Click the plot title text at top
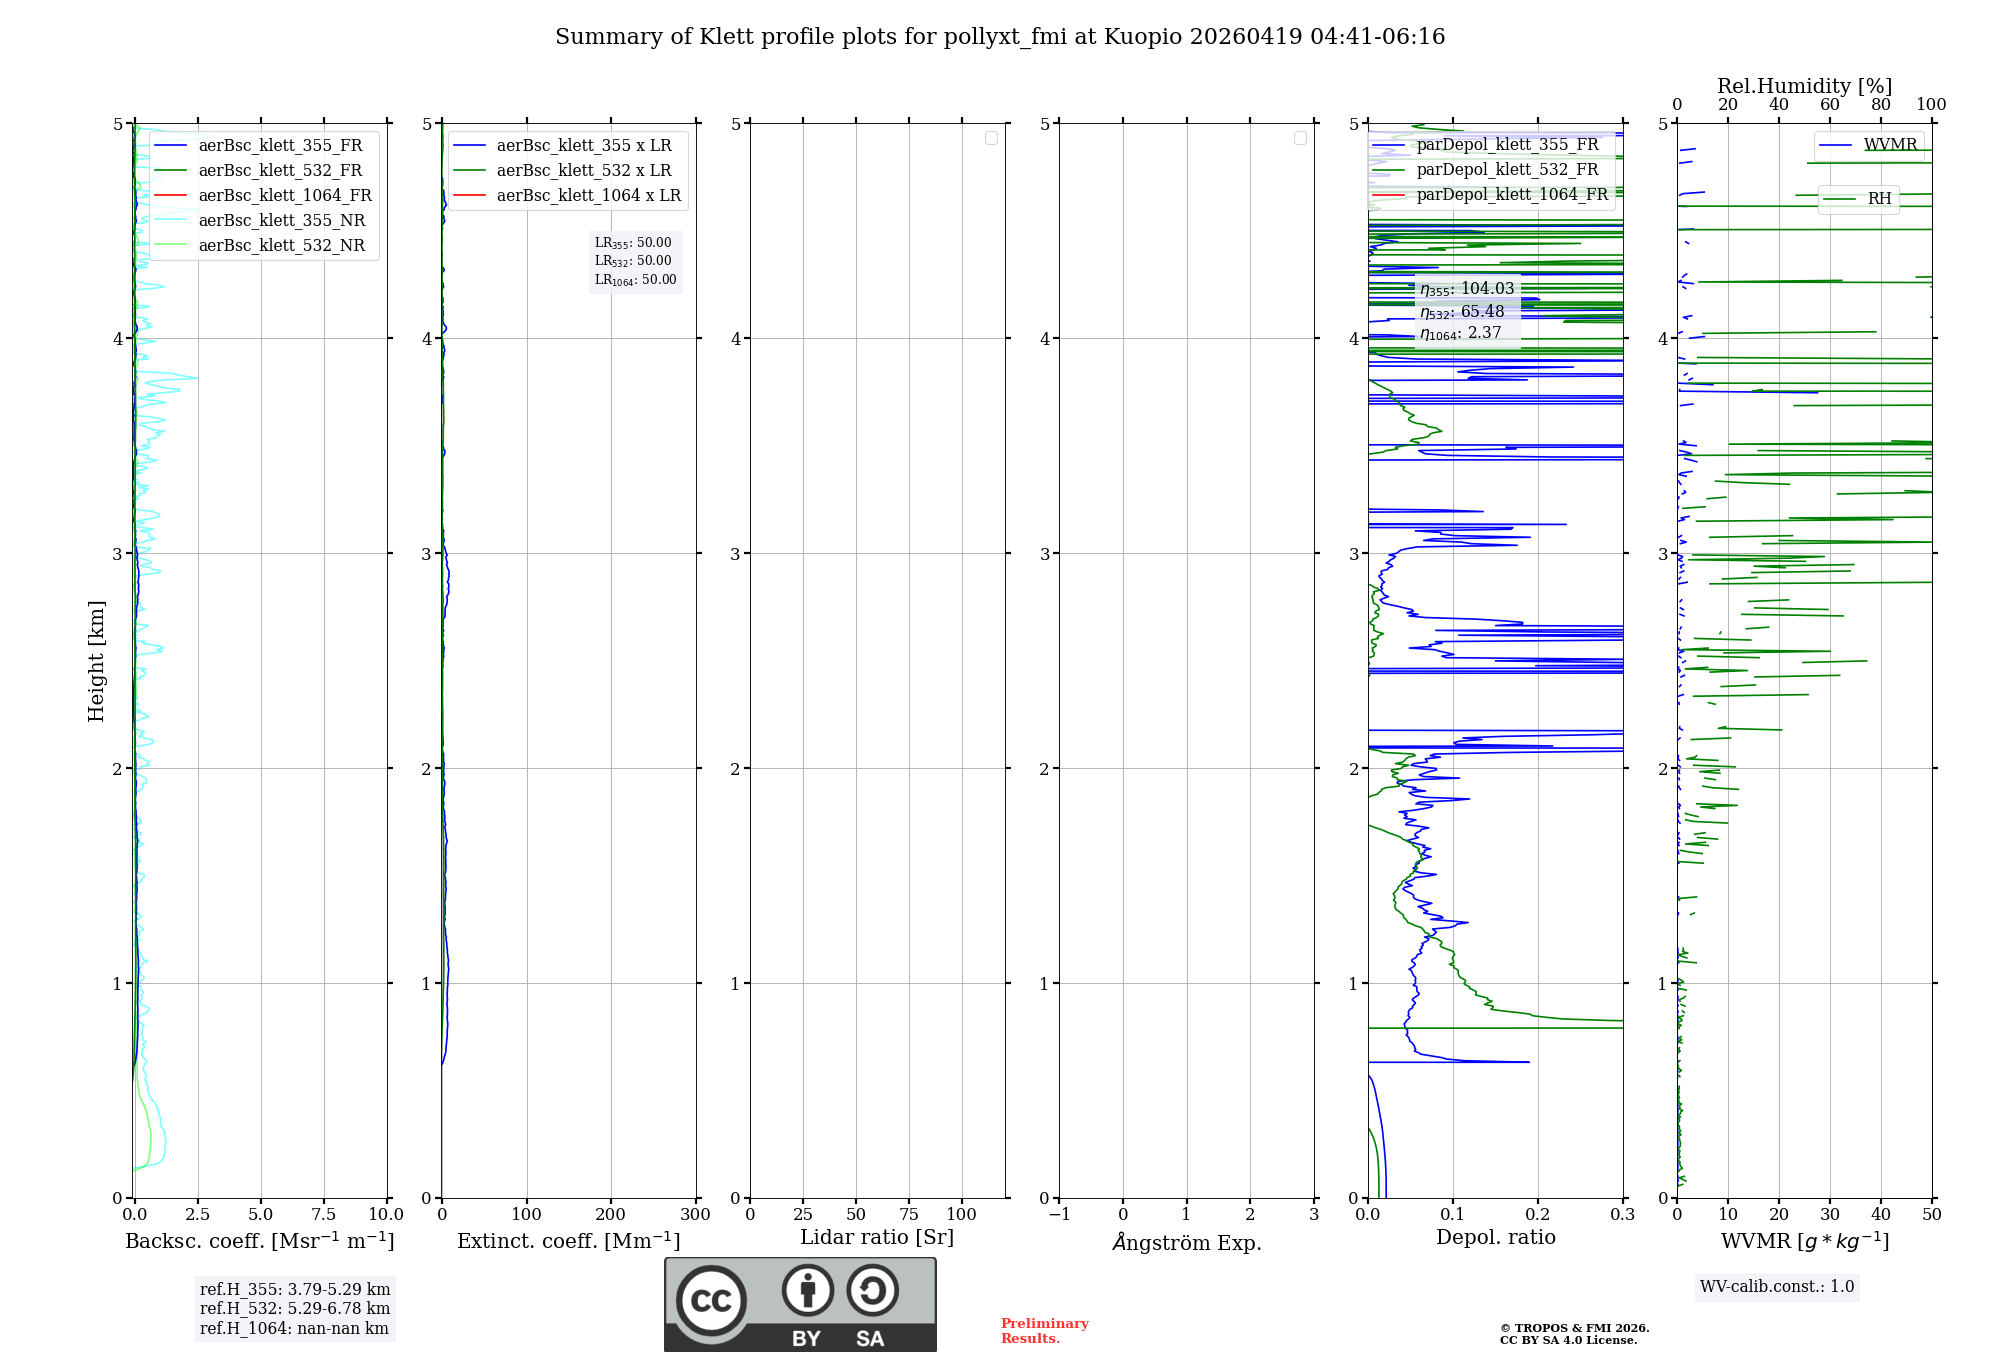 [1000, 37]
